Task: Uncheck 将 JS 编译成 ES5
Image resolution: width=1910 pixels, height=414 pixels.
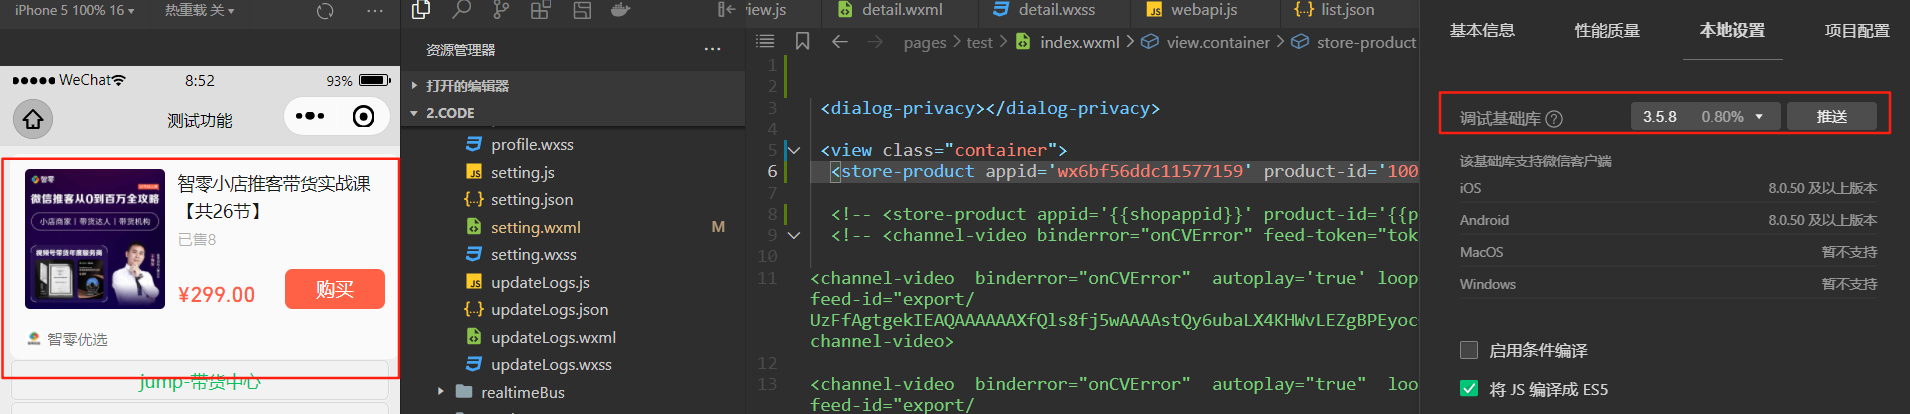Action: coord(1469,389)
